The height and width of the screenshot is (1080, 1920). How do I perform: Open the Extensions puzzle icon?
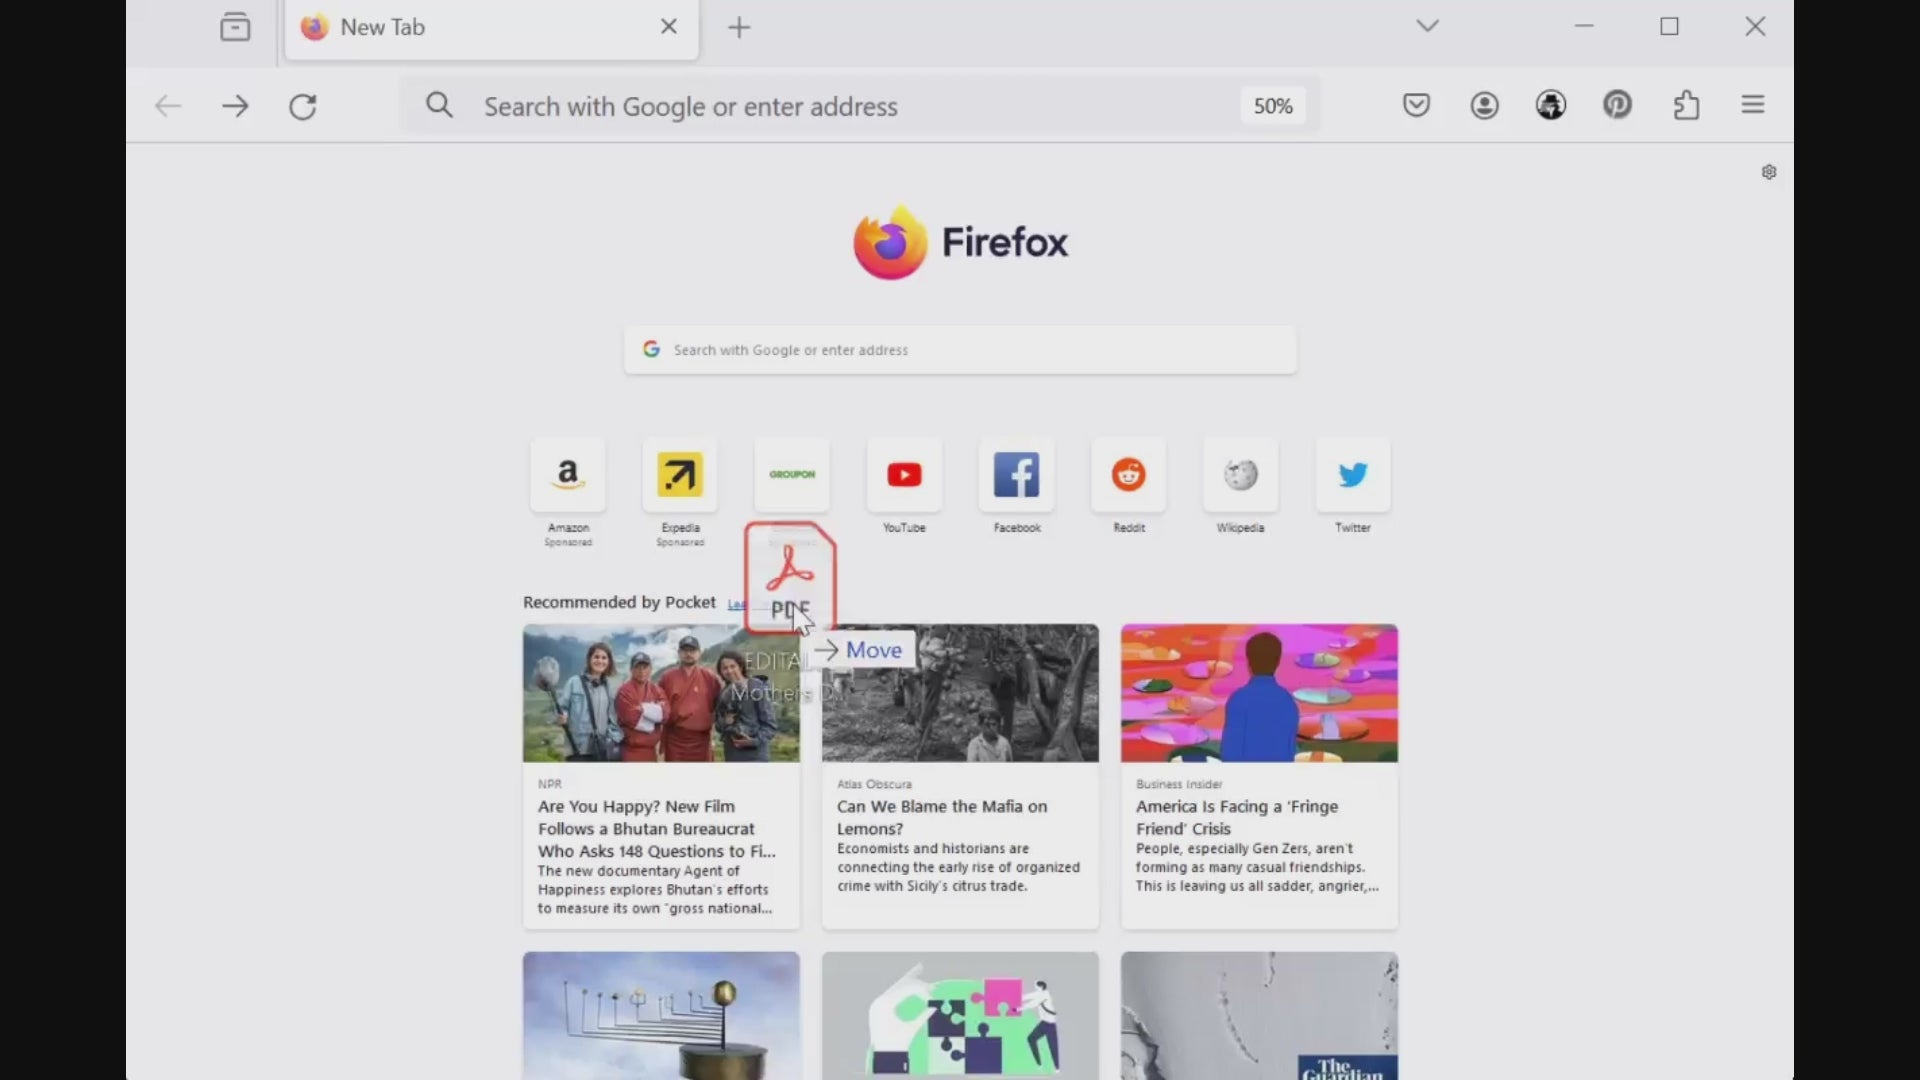pyautogui.click(x=1686, y=105)
